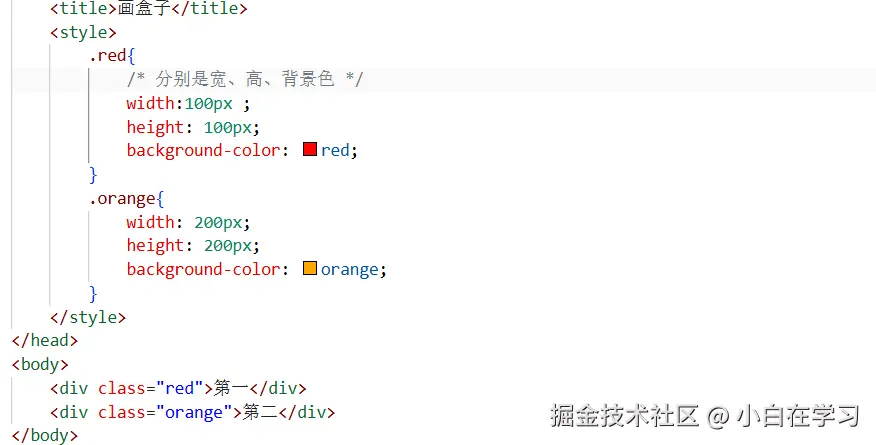Click the closing </style> tag
This screenshot has height=445, width=876.
point(88,317)
